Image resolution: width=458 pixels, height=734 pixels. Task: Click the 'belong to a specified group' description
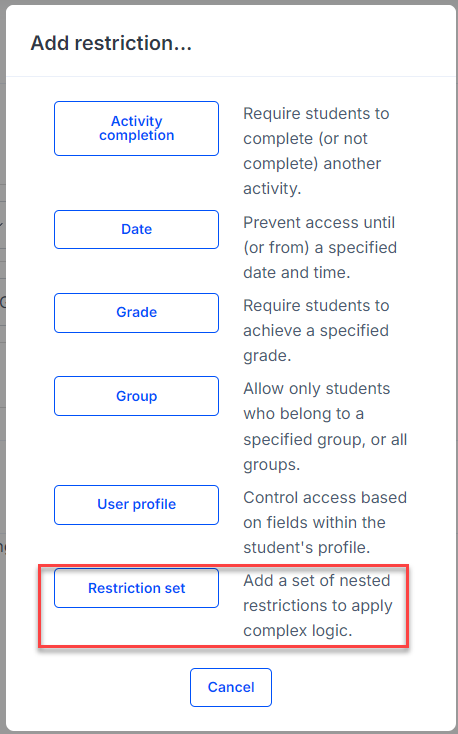pos(325,426)
